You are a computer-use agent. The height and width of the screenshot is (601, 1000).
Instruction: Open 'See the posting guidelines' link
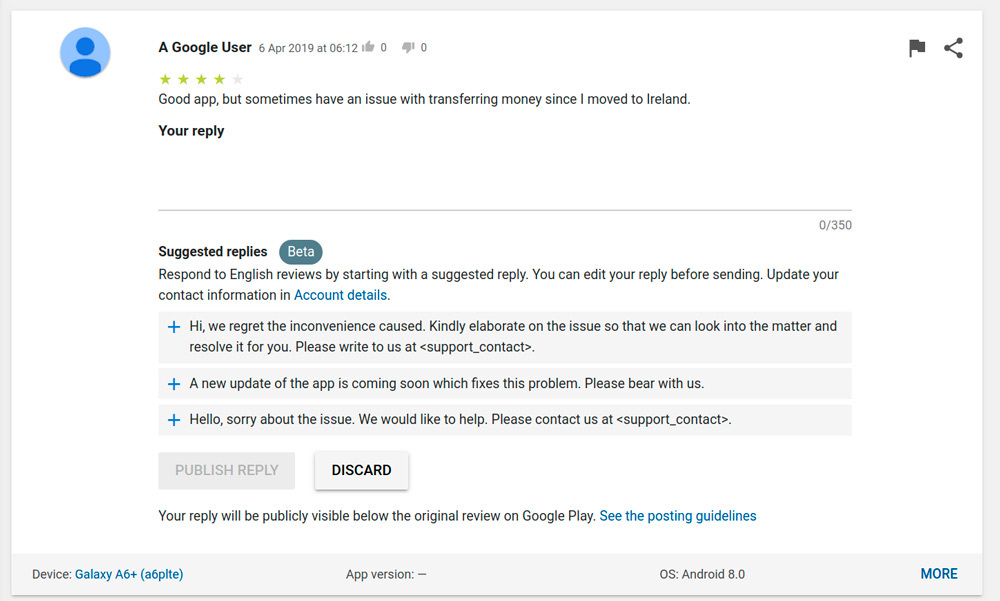(677, 516)
